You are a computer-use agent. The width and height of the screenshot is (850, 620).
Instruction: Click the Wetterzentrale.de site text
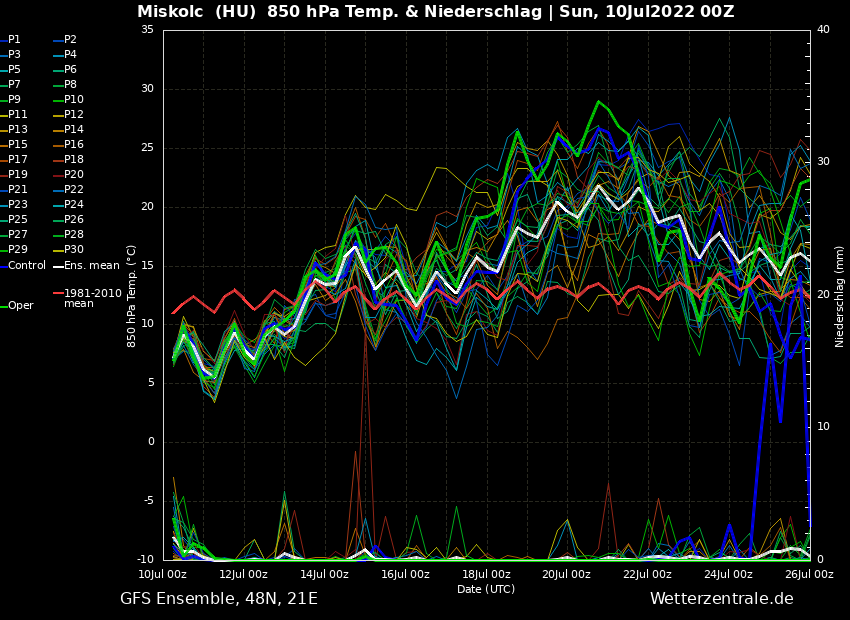point(721,599)
